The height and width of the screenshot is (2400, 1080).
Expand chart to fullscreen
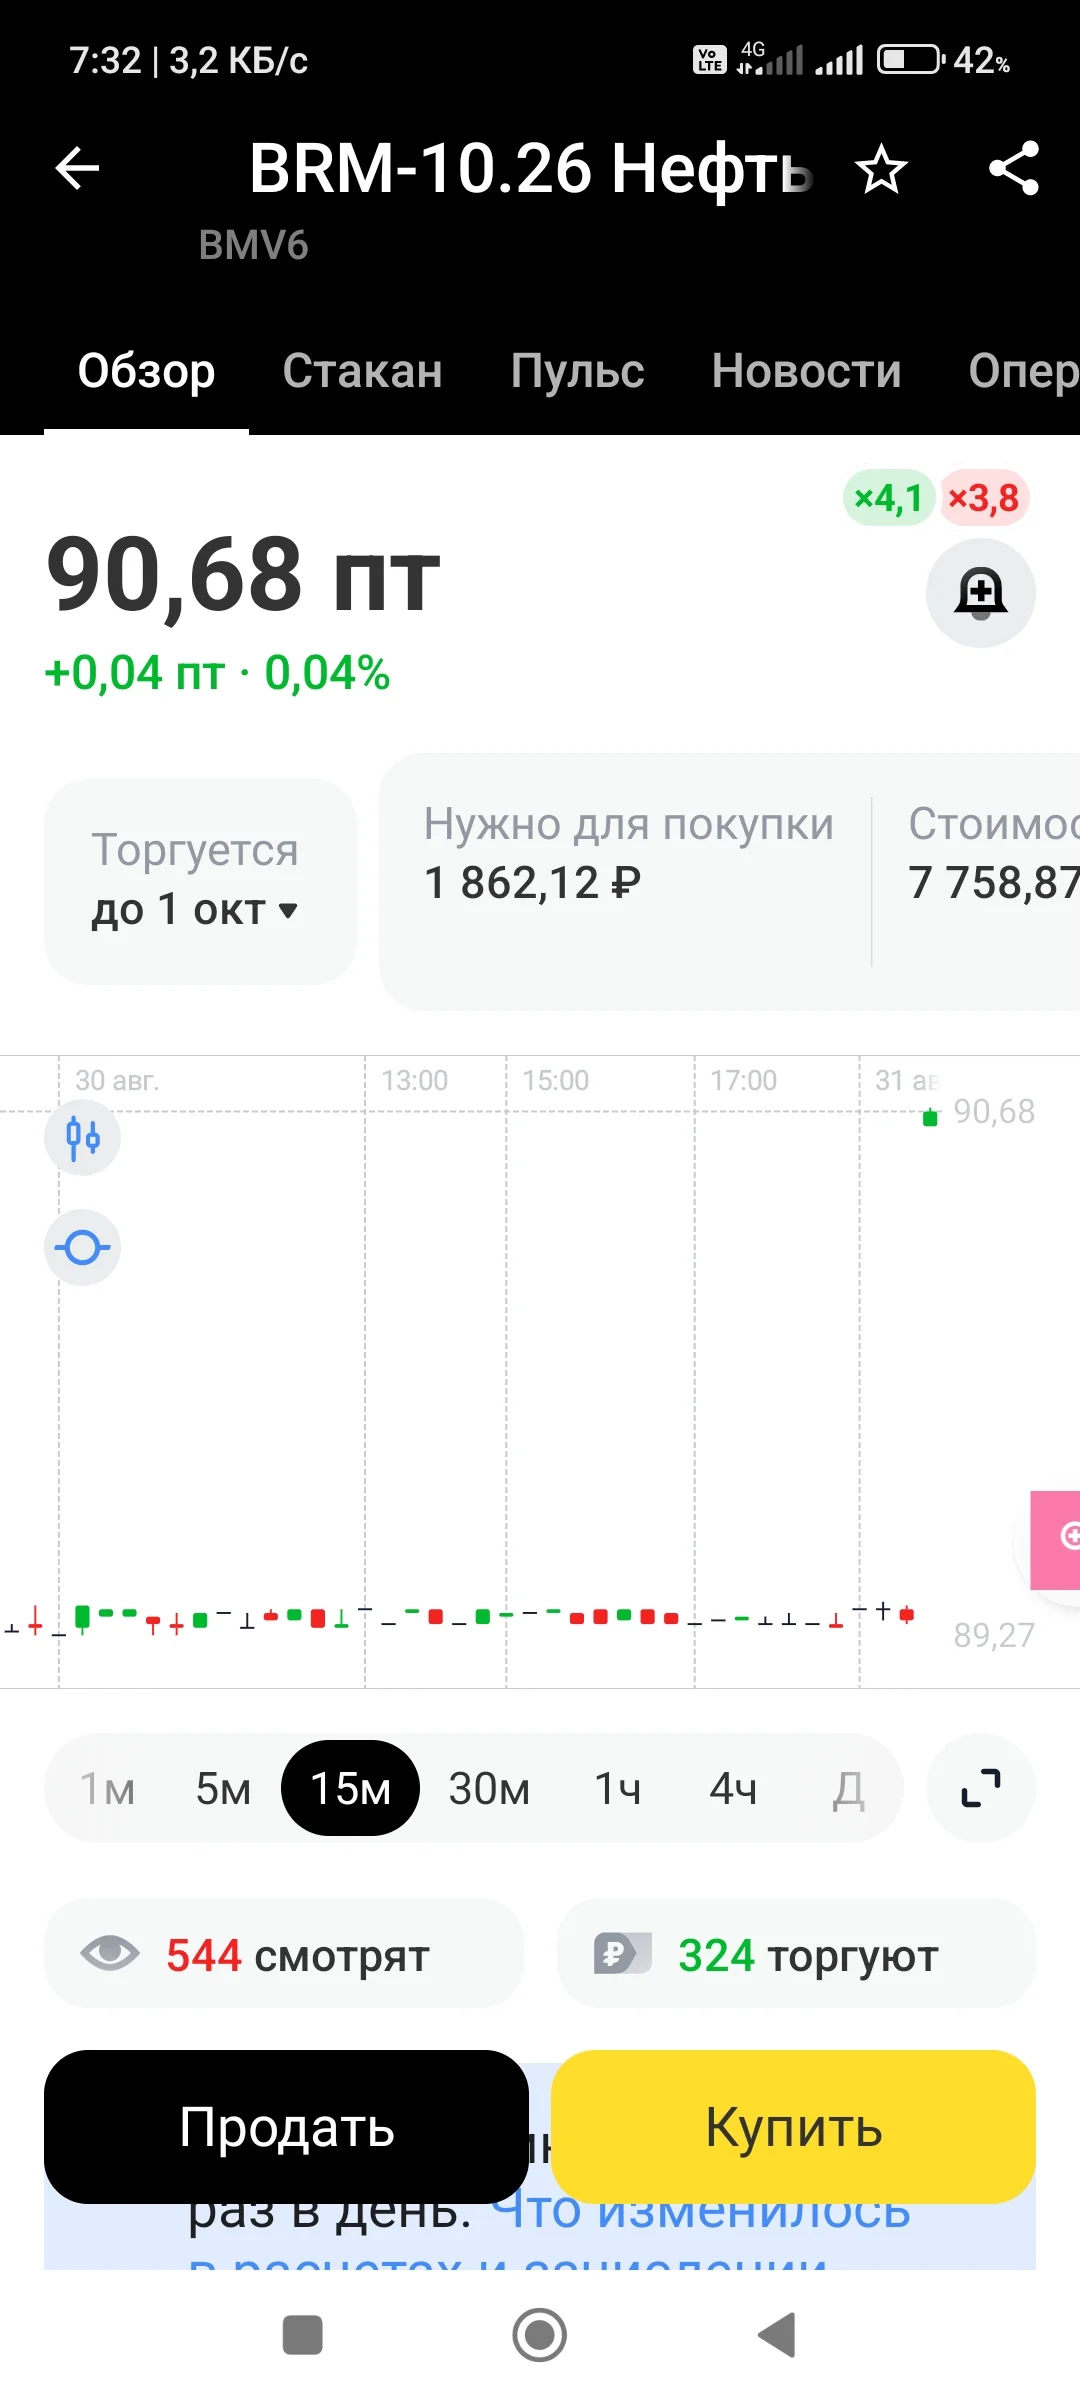(981, 1788)
